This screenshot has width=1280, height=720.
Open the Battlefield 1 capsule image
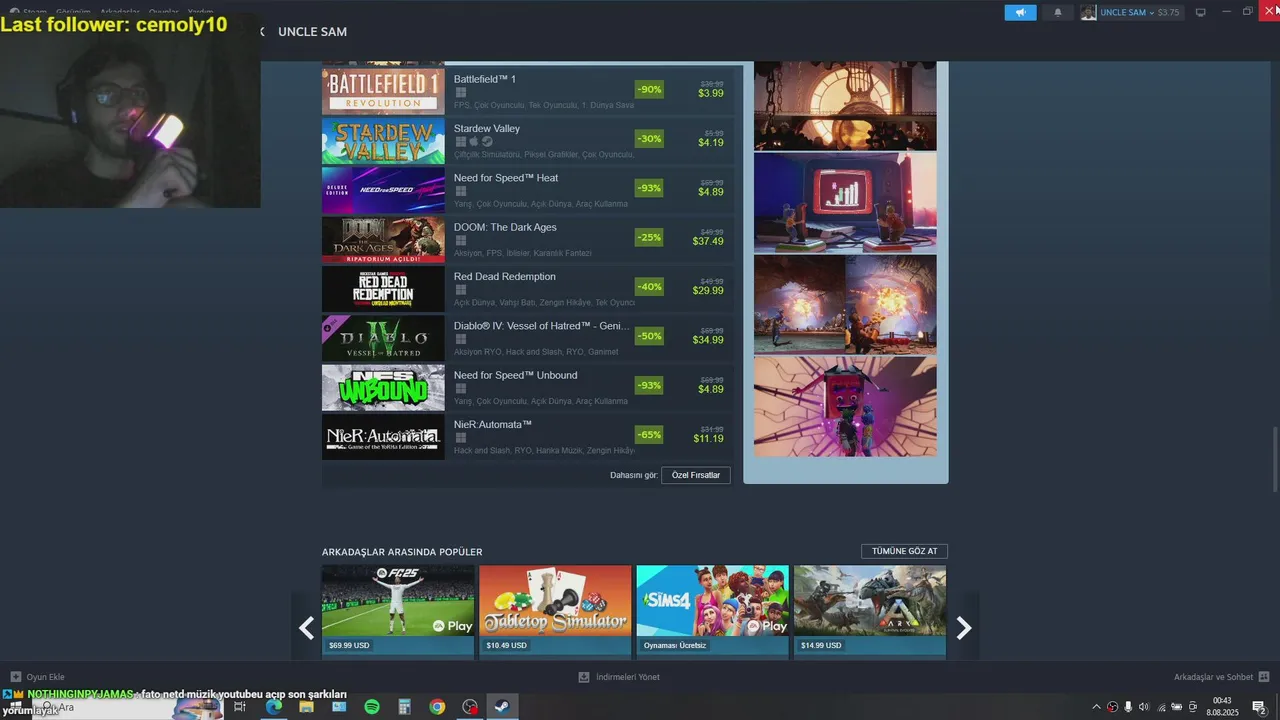tap(383, 92)
